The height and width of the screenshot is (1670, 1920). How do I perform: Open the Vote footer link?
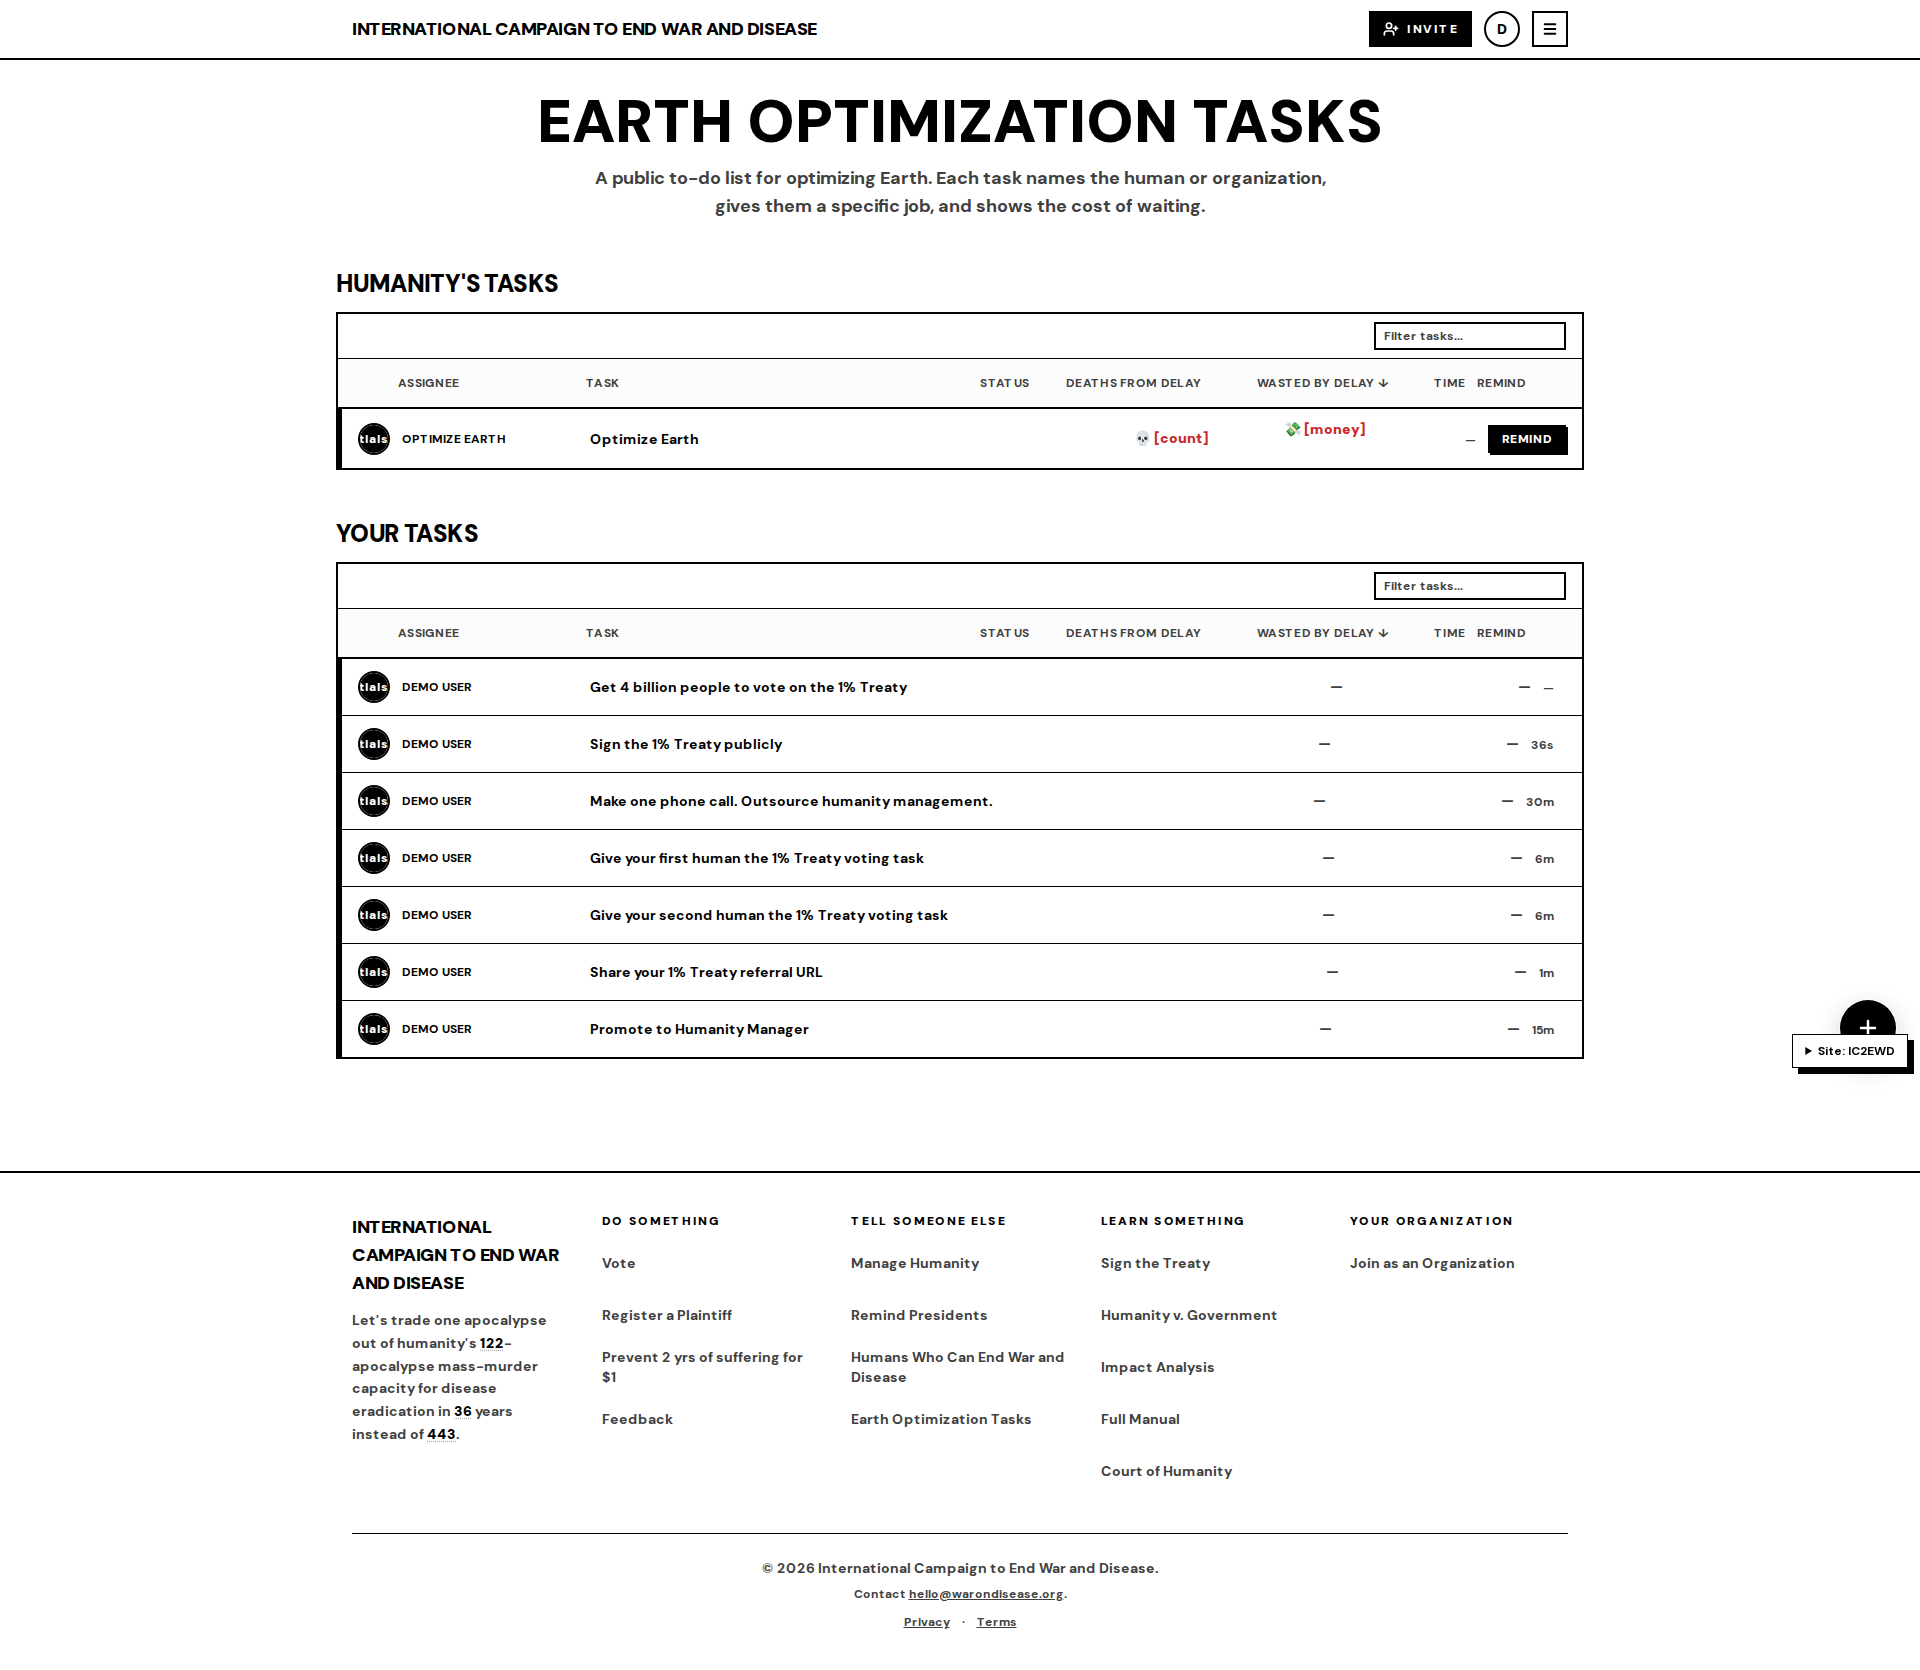coord(618,1263)
